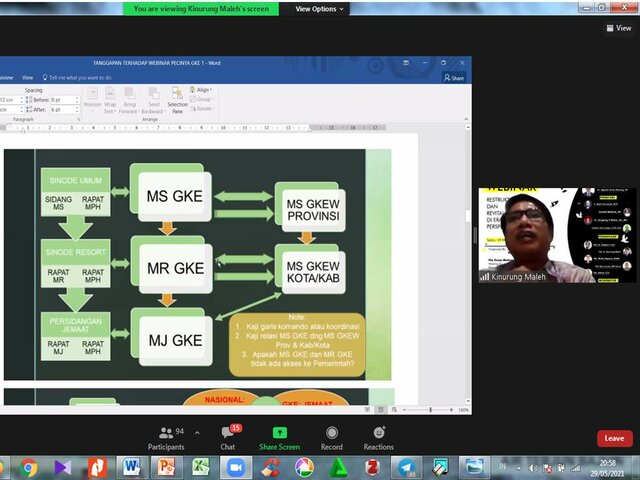Select the MS GKE box
This screenshot has height=480, width=640.
pos(175,196)
